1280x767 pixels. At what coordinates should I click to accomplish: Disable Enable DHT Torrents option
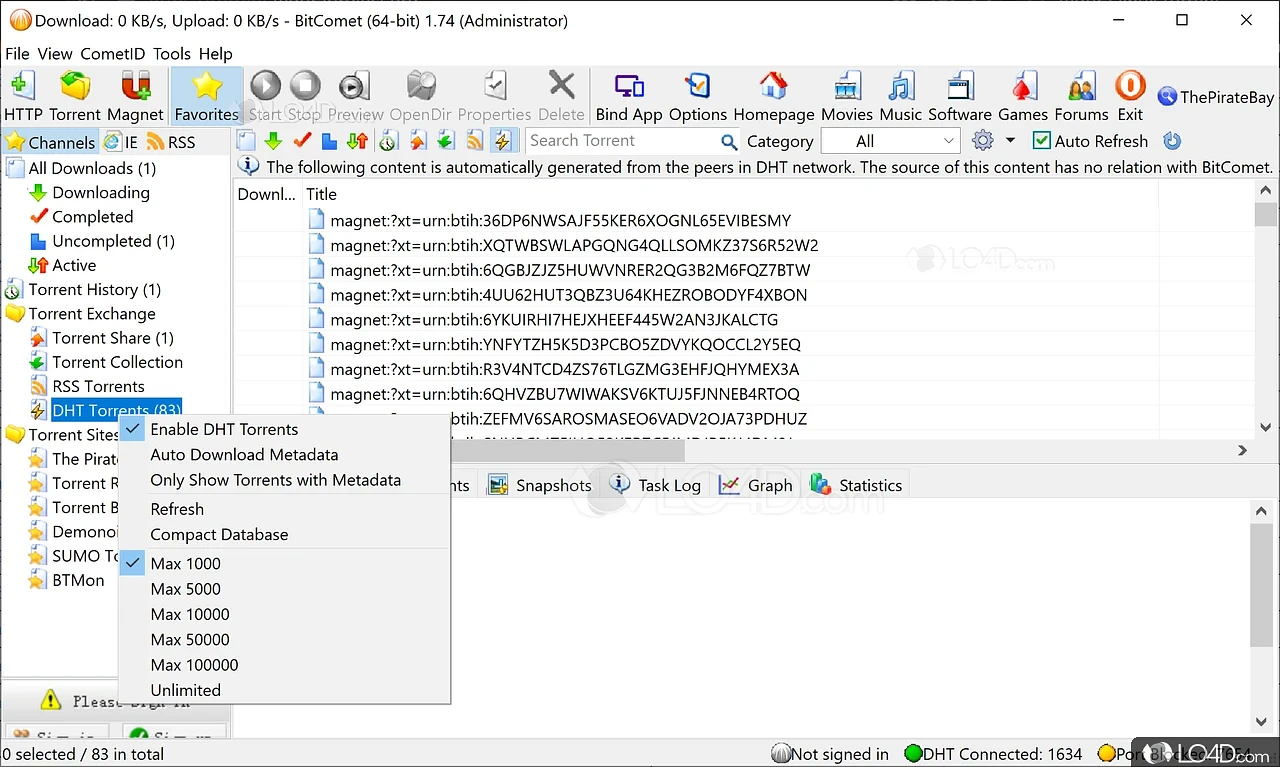click(x=224, y=429)
